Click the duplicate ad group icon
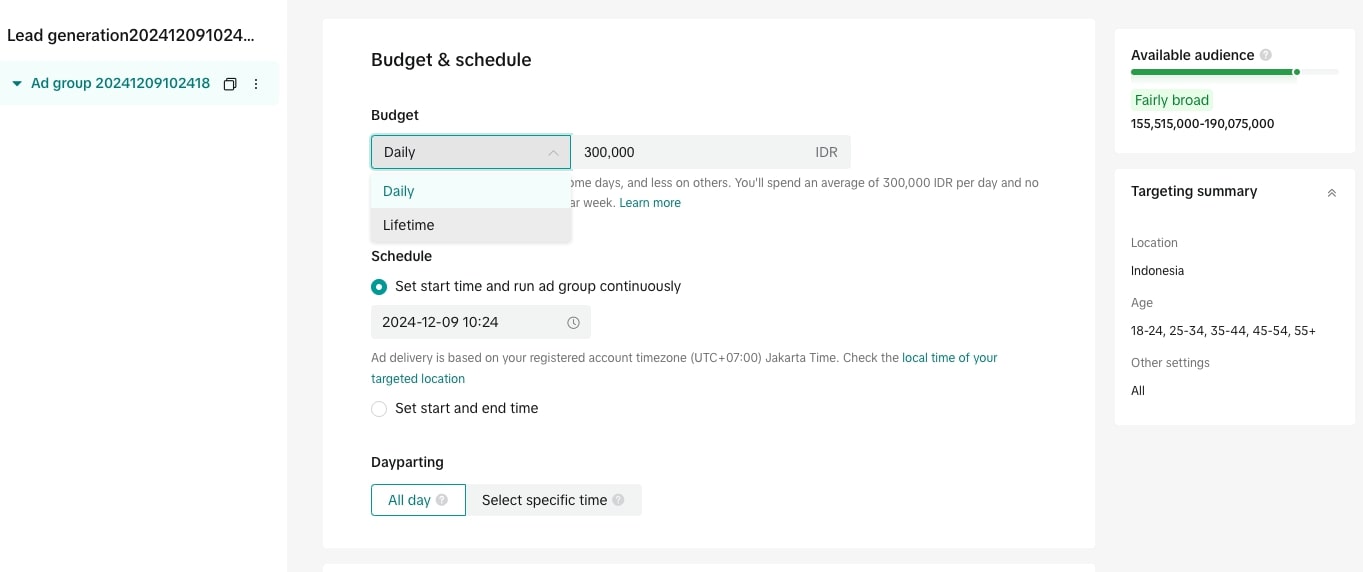 [x=230, y=84]
